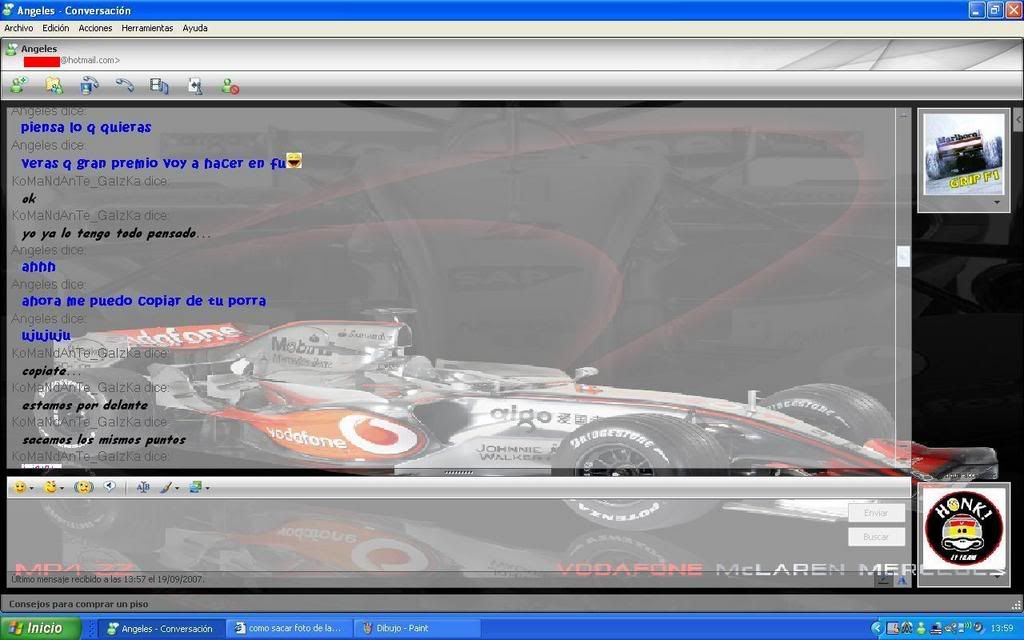Click in the message typing area
This screenshot has width=1024, height=640.
click(424, 536)
